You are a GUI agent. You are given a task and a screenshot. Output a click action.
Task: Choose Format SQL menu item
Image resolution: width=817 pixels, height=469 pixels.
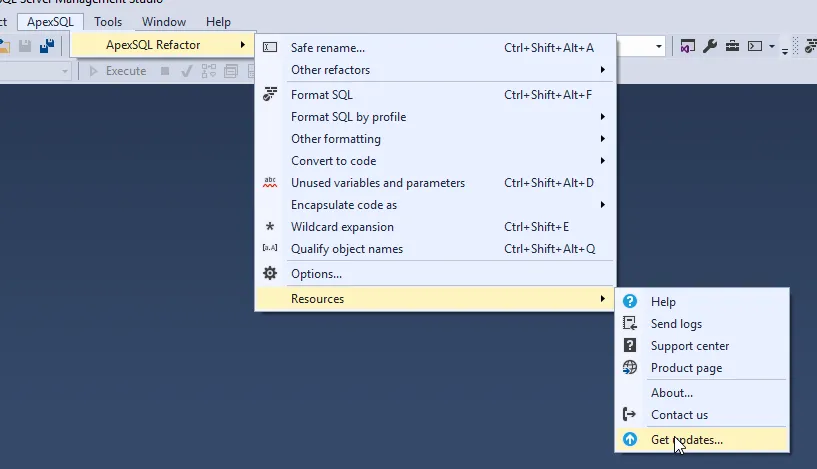click(435, 95)
